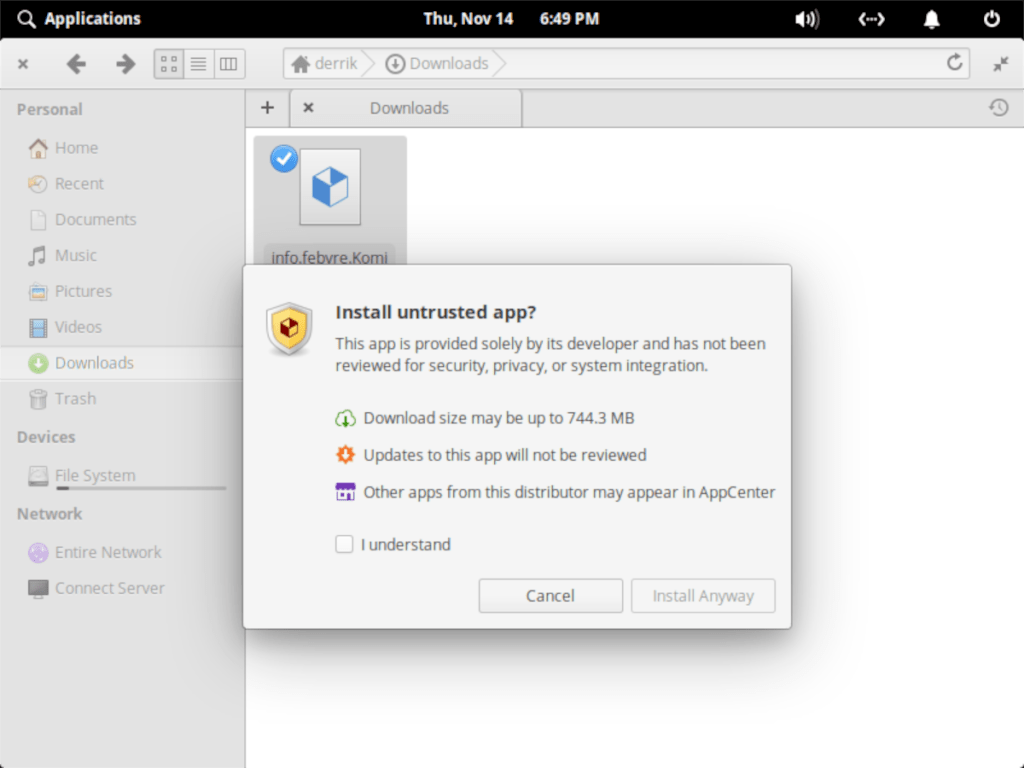This screenshot has width=1024, height=768.
Task: Open the notifications bell indicator
Action: click(931, 18)
